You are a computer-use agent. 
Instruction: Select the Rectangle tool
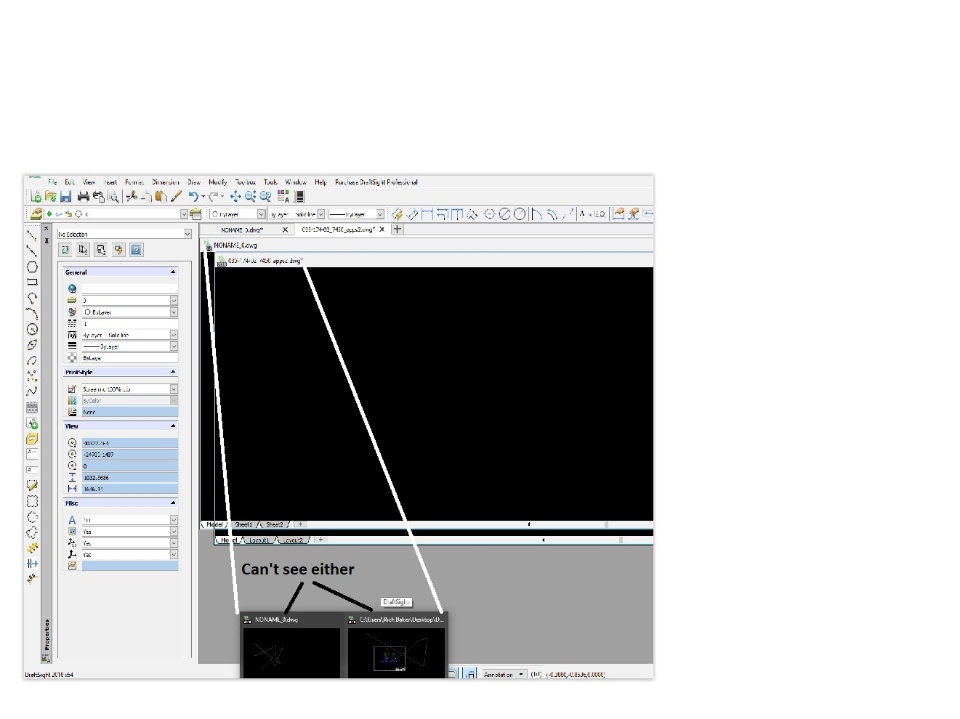(x=32, y=282)
